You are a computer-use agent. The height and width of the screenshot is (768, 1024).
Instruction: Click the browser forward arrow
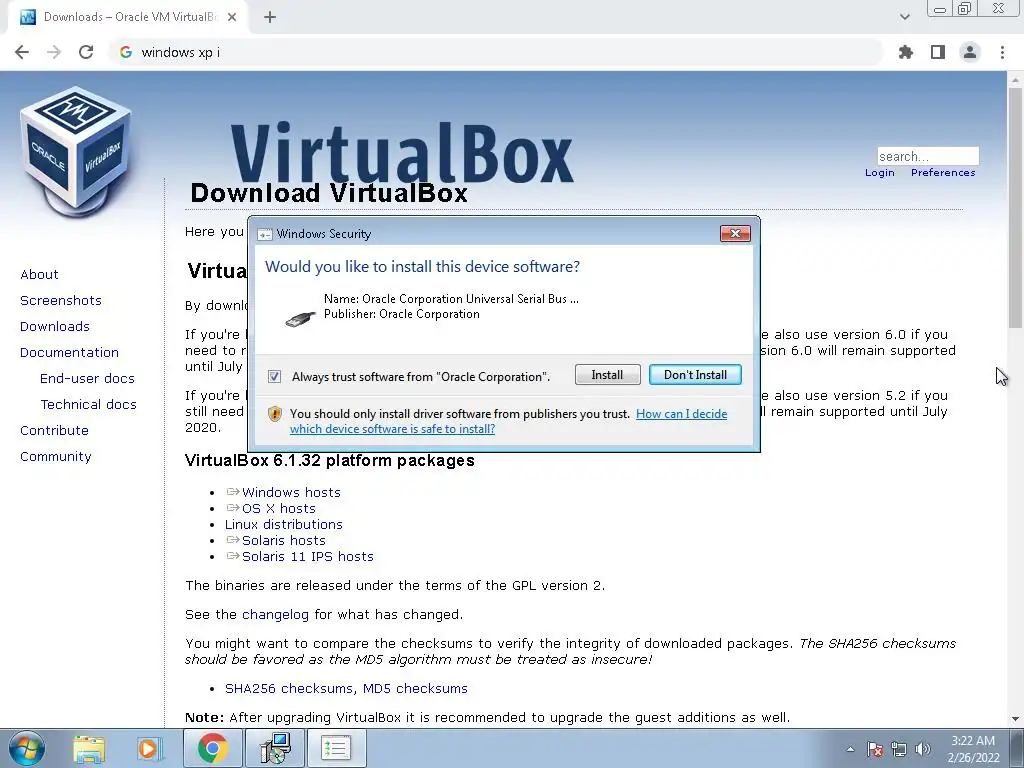tap(54, 52)
